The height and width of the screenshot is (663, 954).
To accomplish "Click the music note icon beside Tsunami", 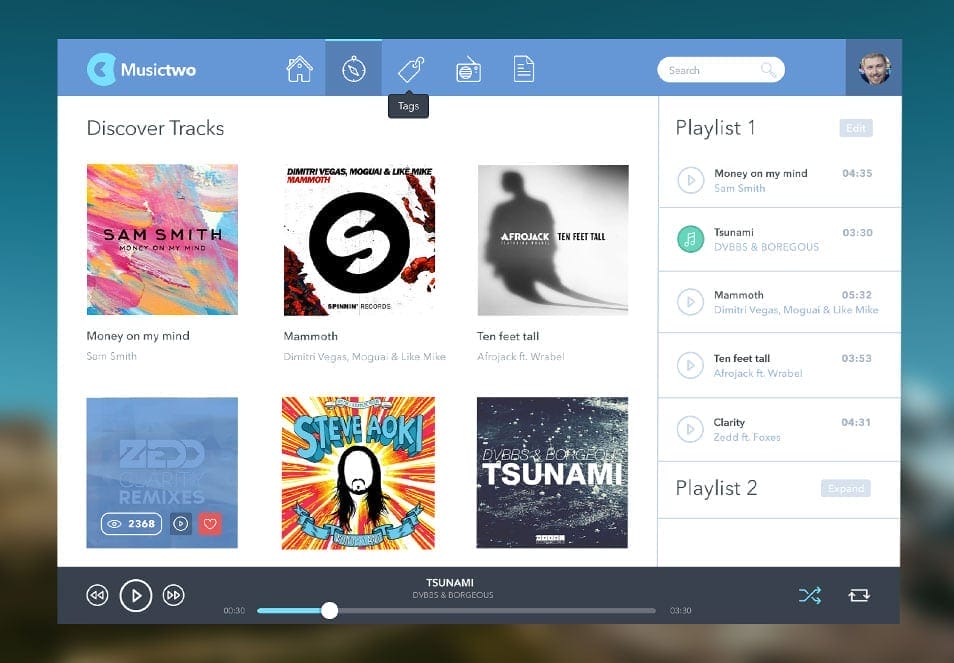I will click(690, 238).
